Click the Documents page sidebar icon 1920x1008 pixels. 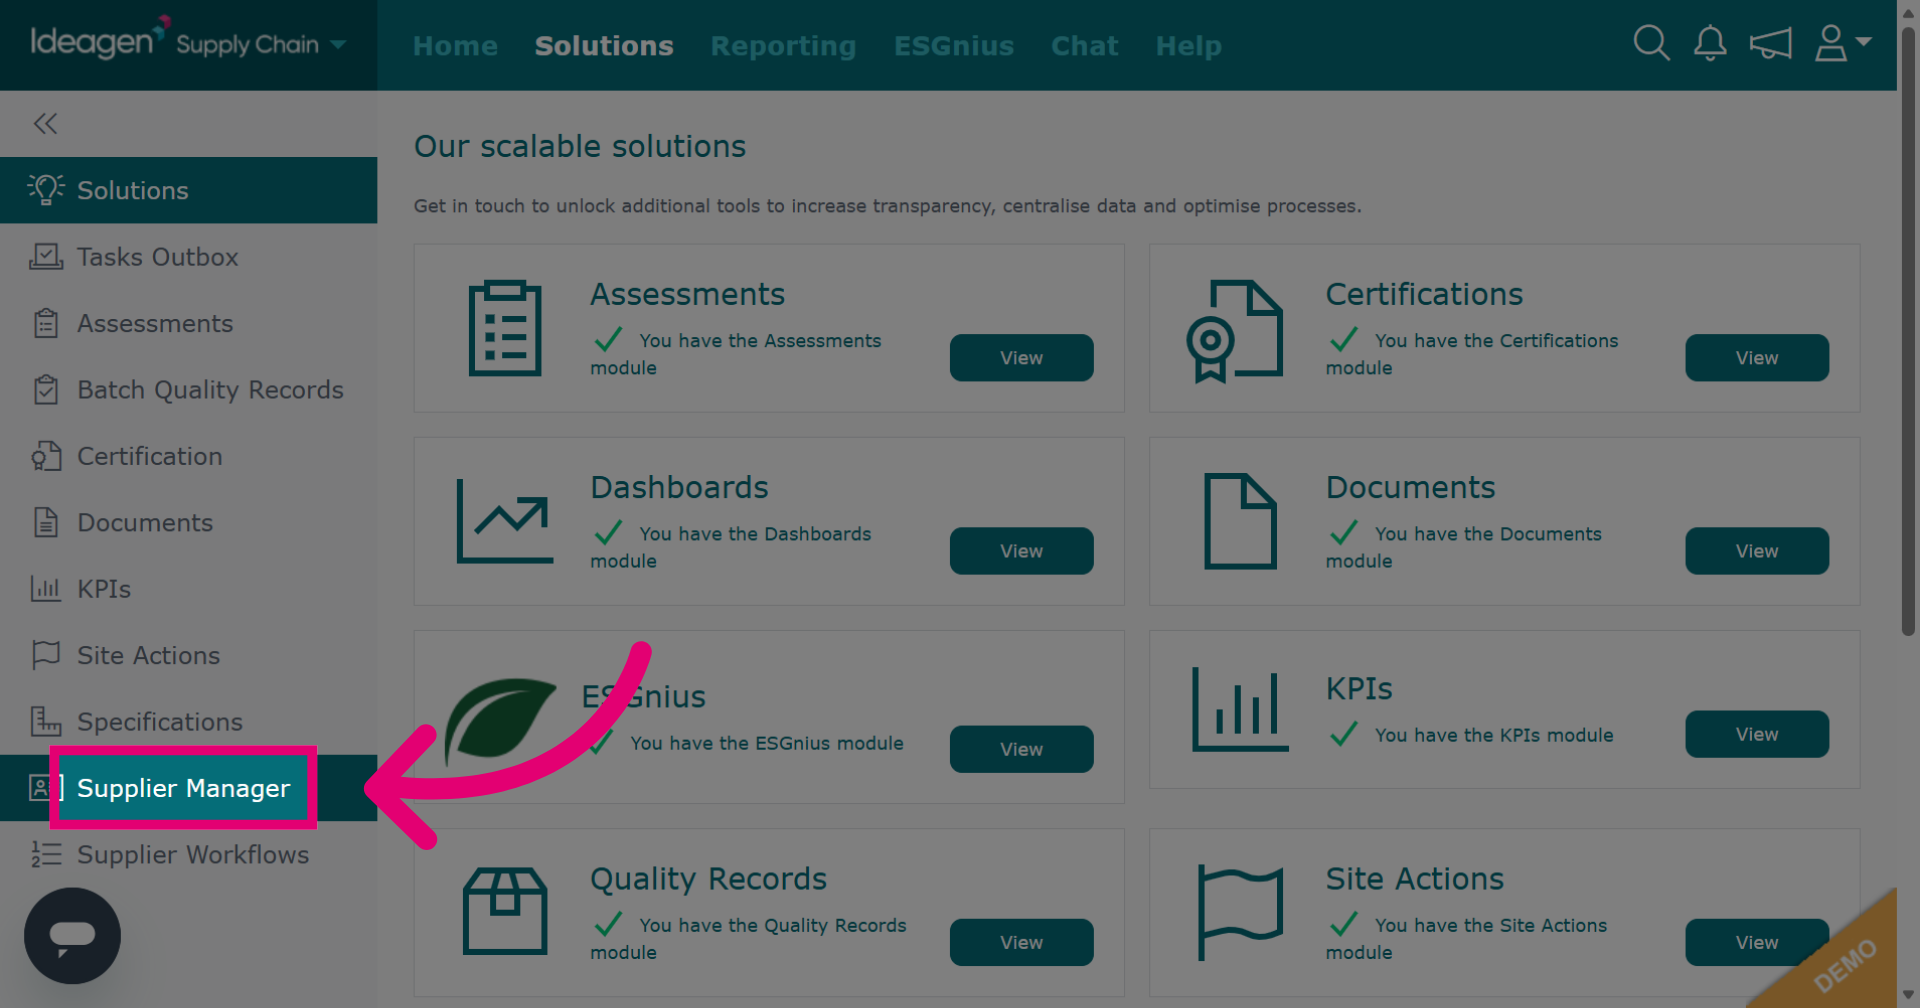[x=46, y=522]
